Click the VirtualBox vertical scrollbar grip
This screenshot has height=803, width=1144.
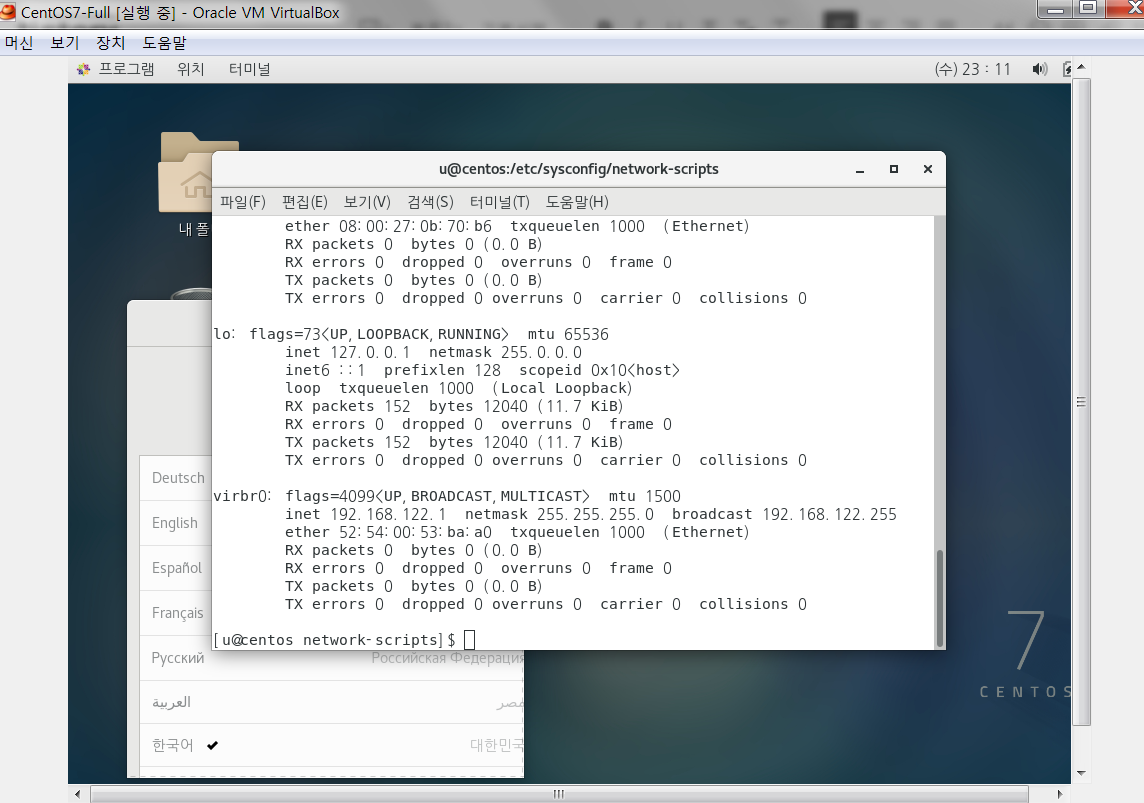[1081, 401]
